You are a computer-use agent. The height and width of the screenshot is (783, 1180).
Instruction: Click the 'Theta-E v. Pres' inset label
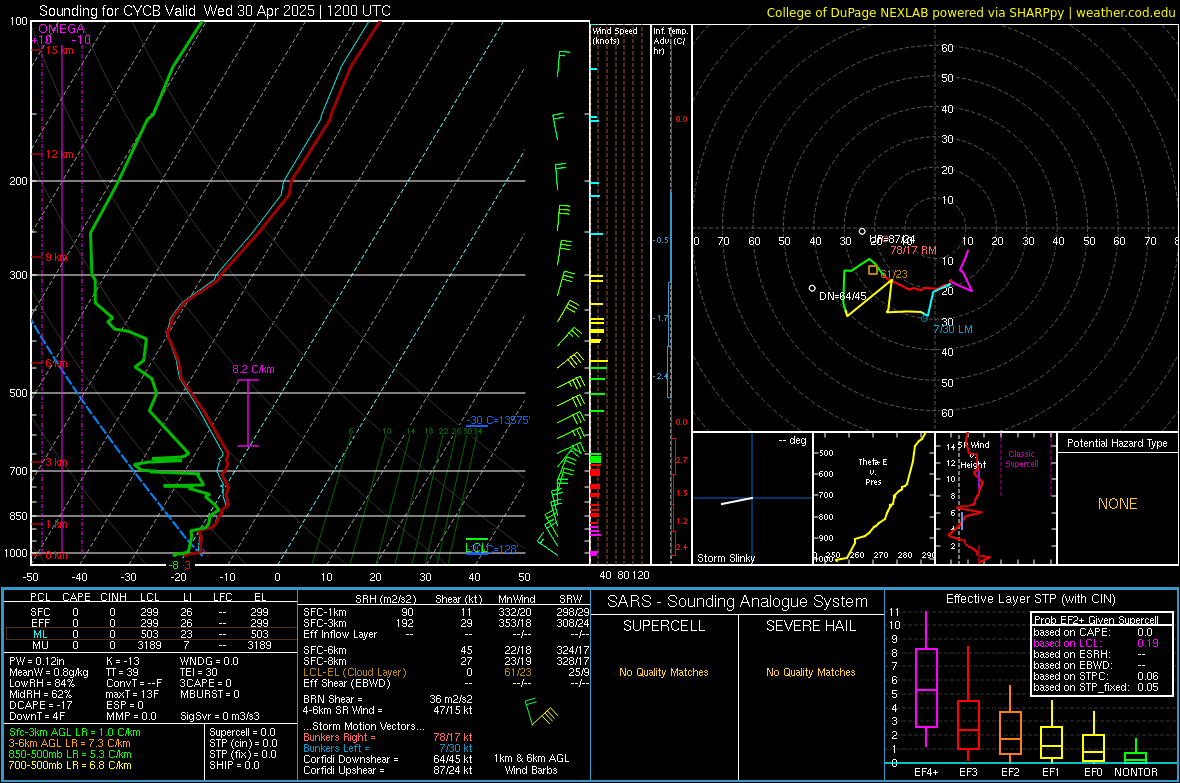873,471
